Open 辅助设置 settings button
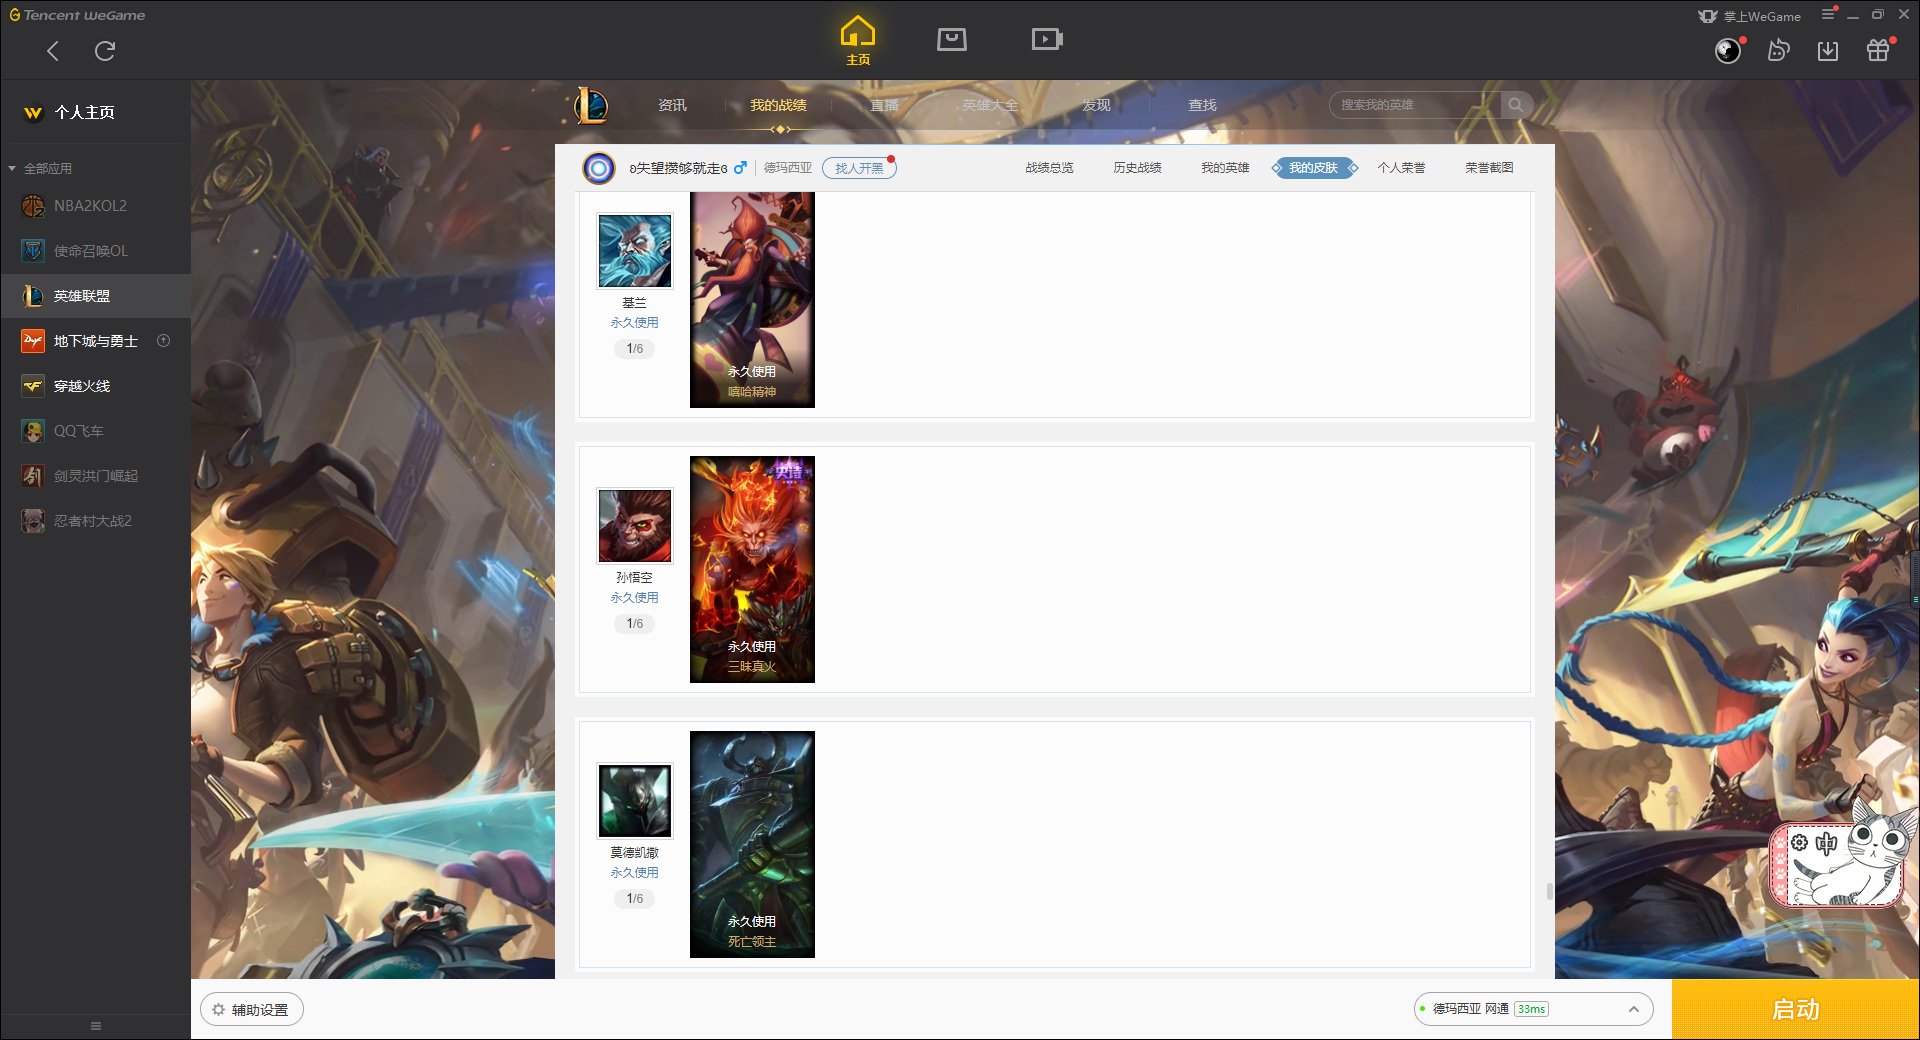The image size is (1920, 1040). [252, 1010]
